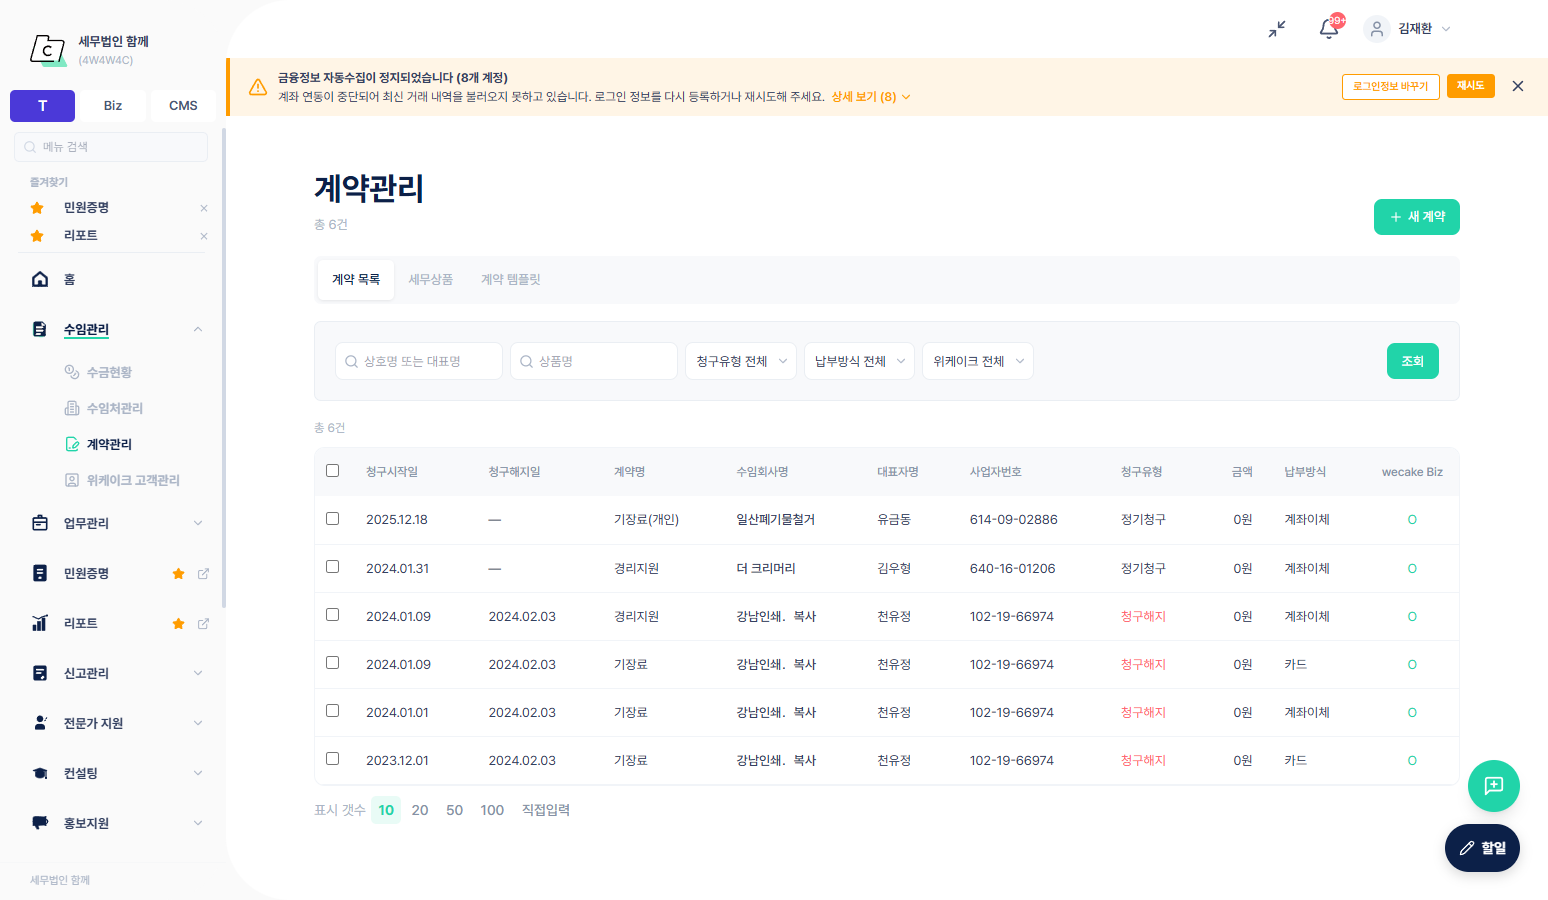This screenshot has width=1548, height=900.
Task: Open 리포트 external link icon
Action: (203, 623)
